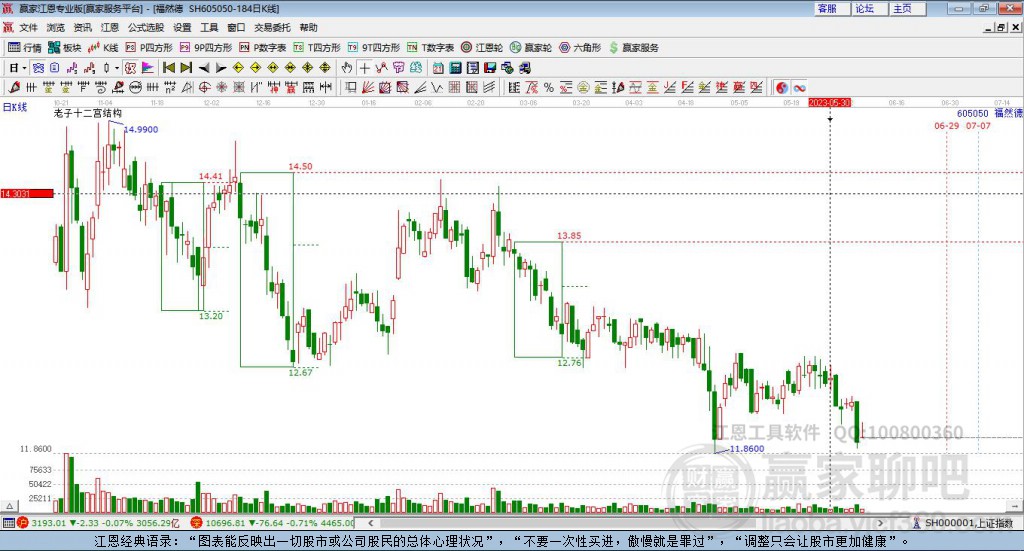Screen dimensions: 1024x551
Task: Open the 浏览 menu
Action: click(x=56, y=27)
